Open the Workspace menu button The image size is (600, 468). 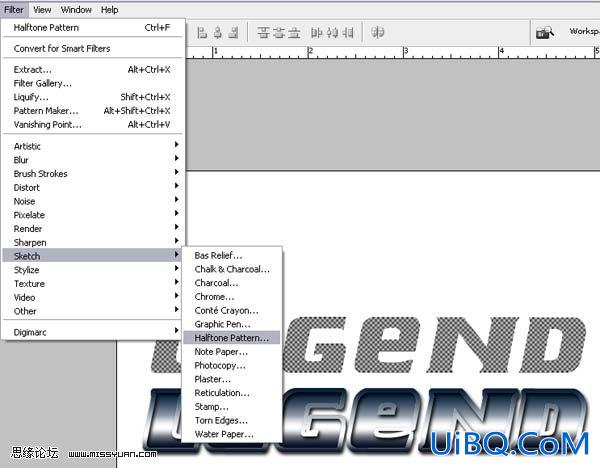[x=584, y=31]
